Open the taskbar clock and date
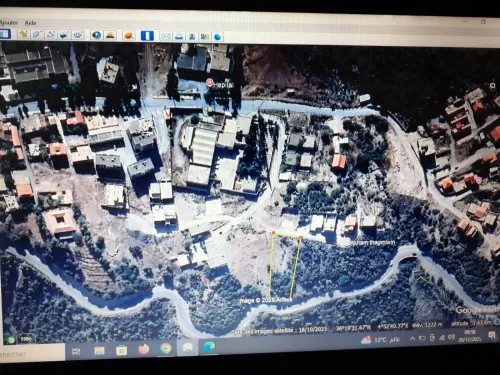 pyautogui.click(x=469, y=336)
